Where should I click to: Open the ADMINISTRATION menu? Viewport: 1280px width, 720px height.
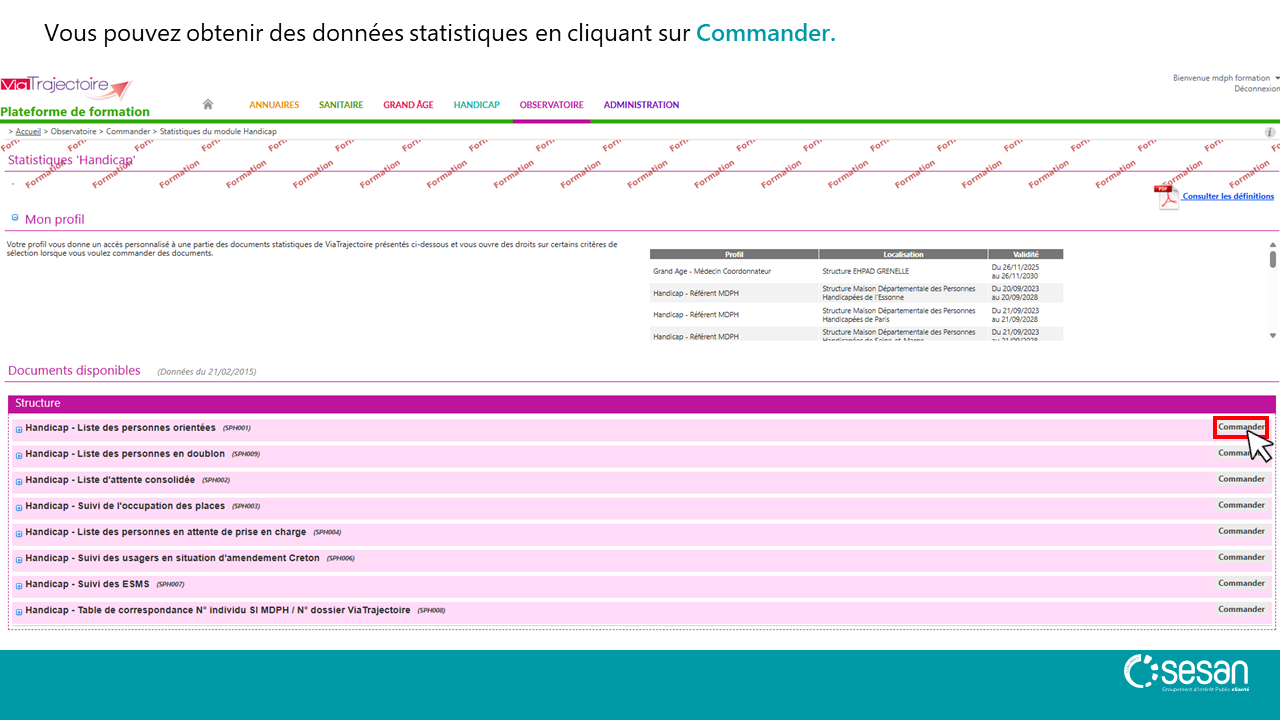(641, 105)
